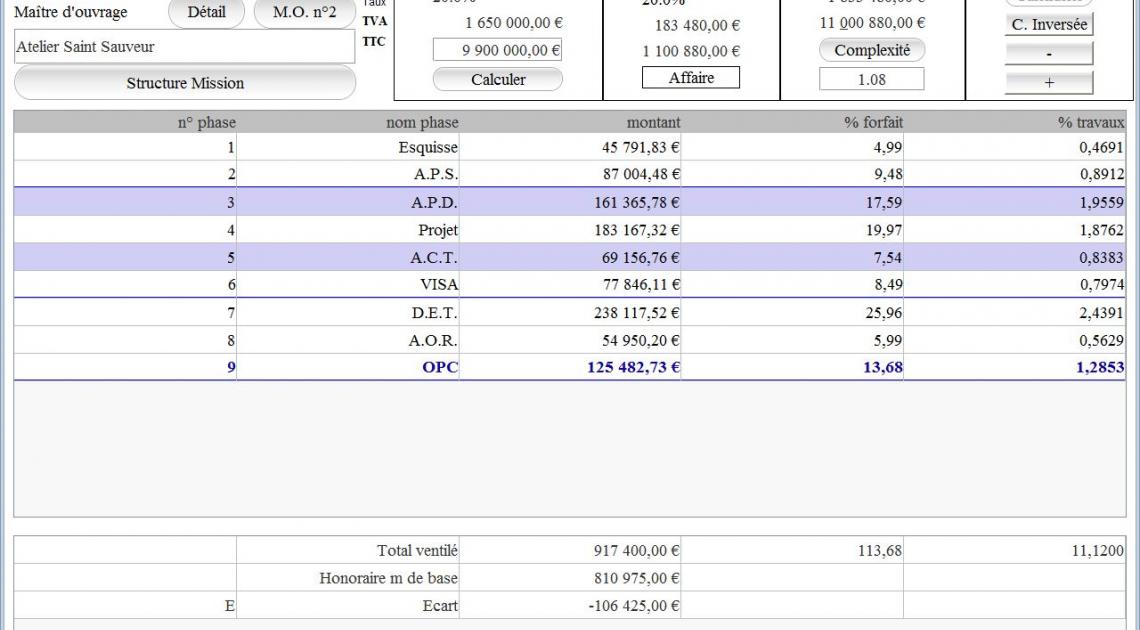The height and width of the screenshot is (630, 1140).
Task: Open Structure Mission
Action: pyautogui.click(x=185, y=83)
